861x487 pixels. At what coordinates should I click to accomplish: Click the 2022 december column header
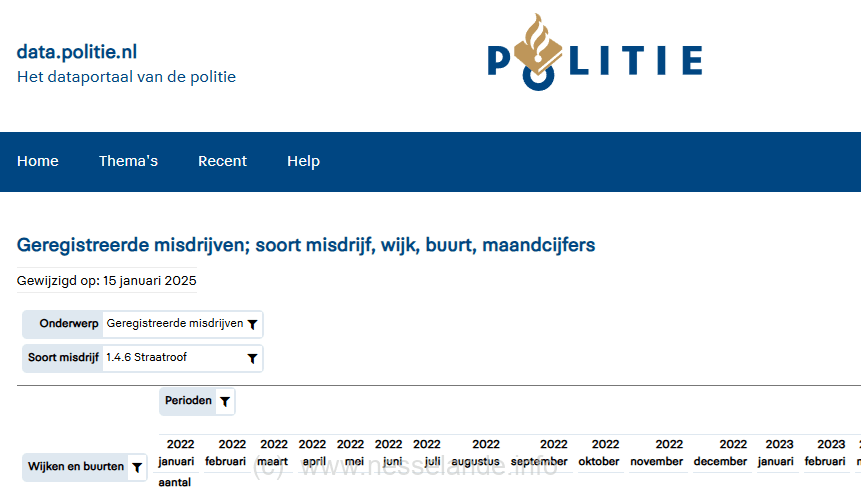coord(720,452)
